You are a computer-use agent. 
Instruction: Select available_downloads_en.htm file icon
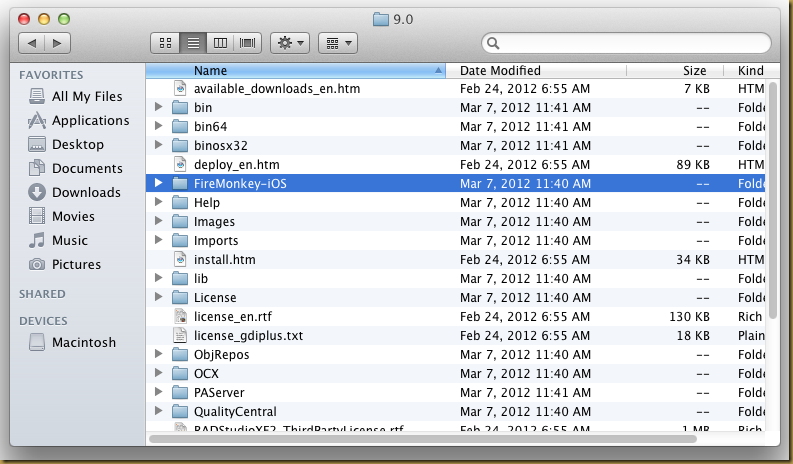pyautogui.click(x=180, y=88)
